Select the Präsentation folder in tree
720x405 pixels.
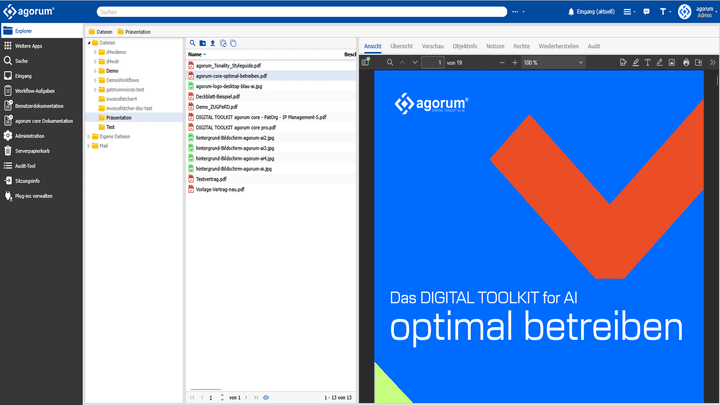pos(118,118)
